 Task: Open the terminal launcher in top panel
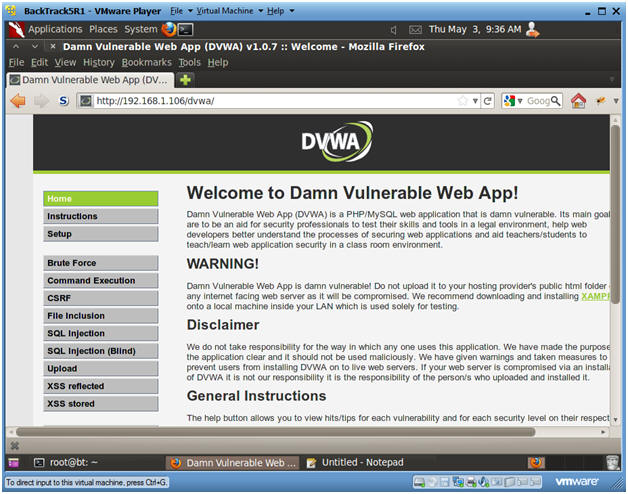(x=185, y=29)
